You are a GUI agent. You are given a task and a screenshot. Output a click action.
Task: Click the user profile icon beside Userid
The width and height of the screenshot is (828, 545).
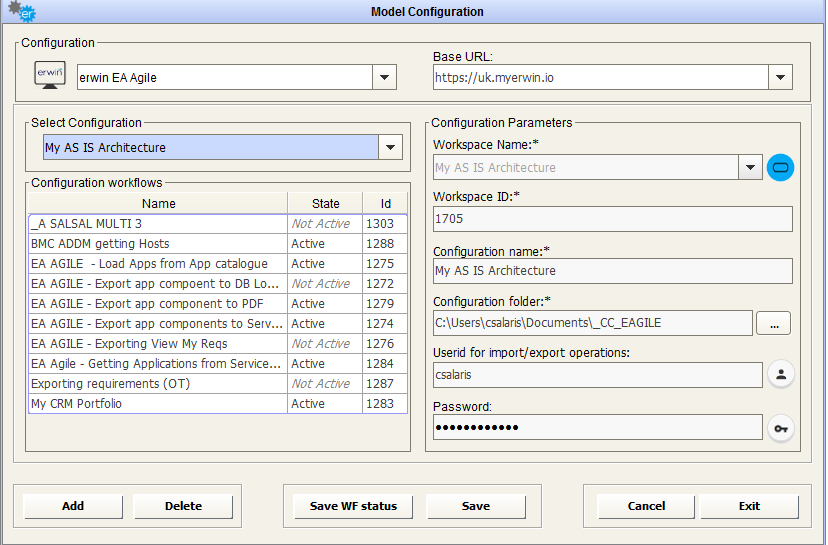(x=780, y=374)
